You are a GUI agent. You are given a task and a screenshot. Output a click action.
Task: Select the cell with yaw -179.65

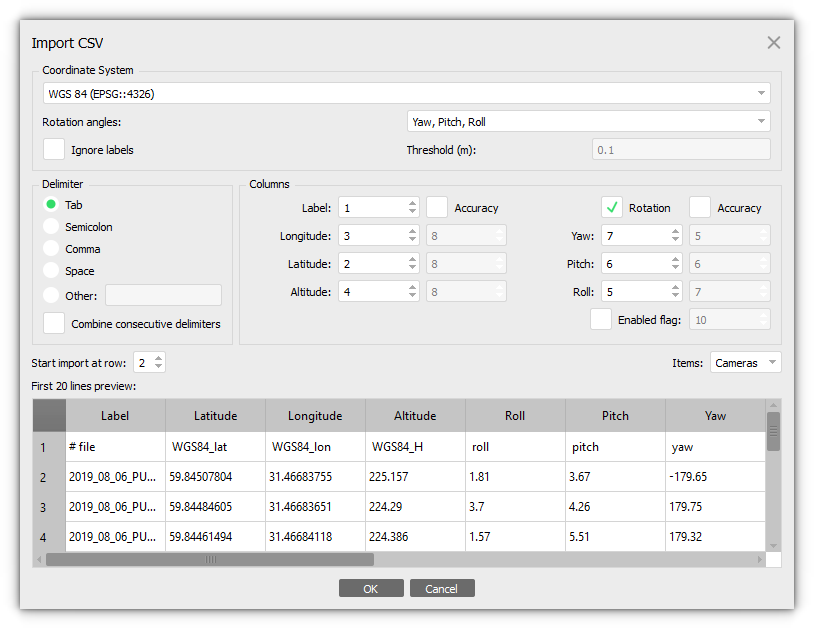[x=715, y=476]
